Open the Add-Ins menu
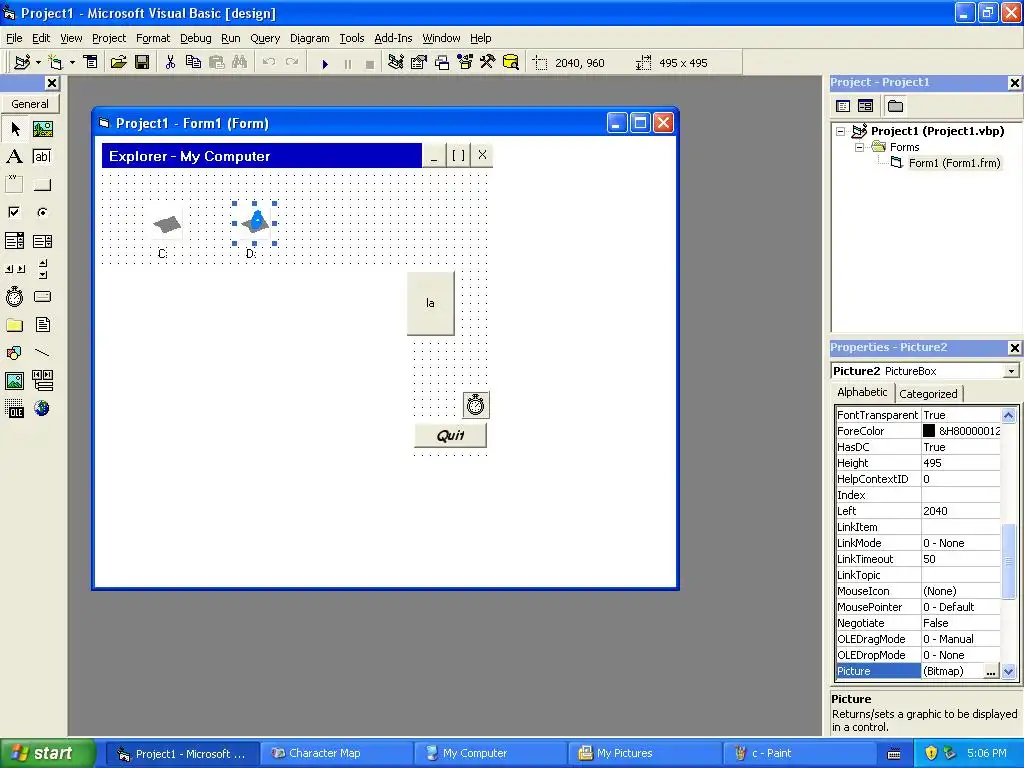 392,38
